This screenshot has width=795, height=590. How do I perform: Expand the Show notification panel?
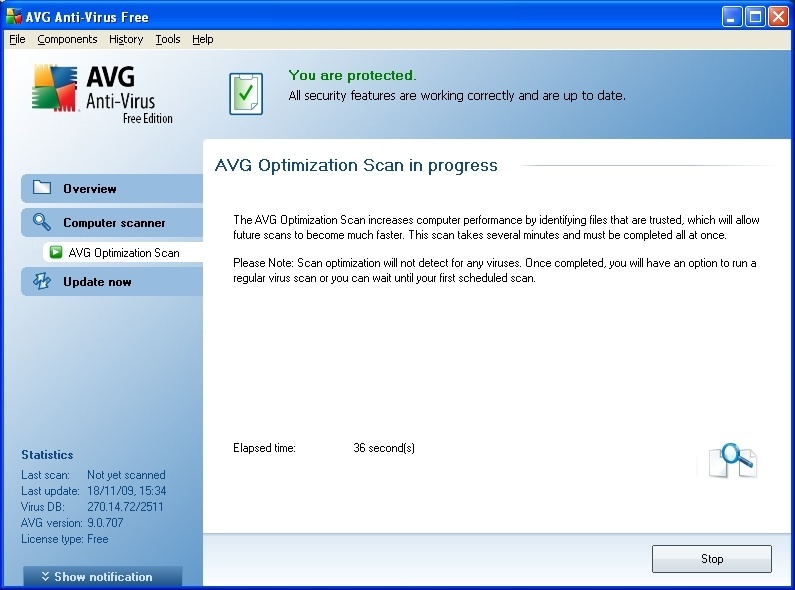[102, 577]
